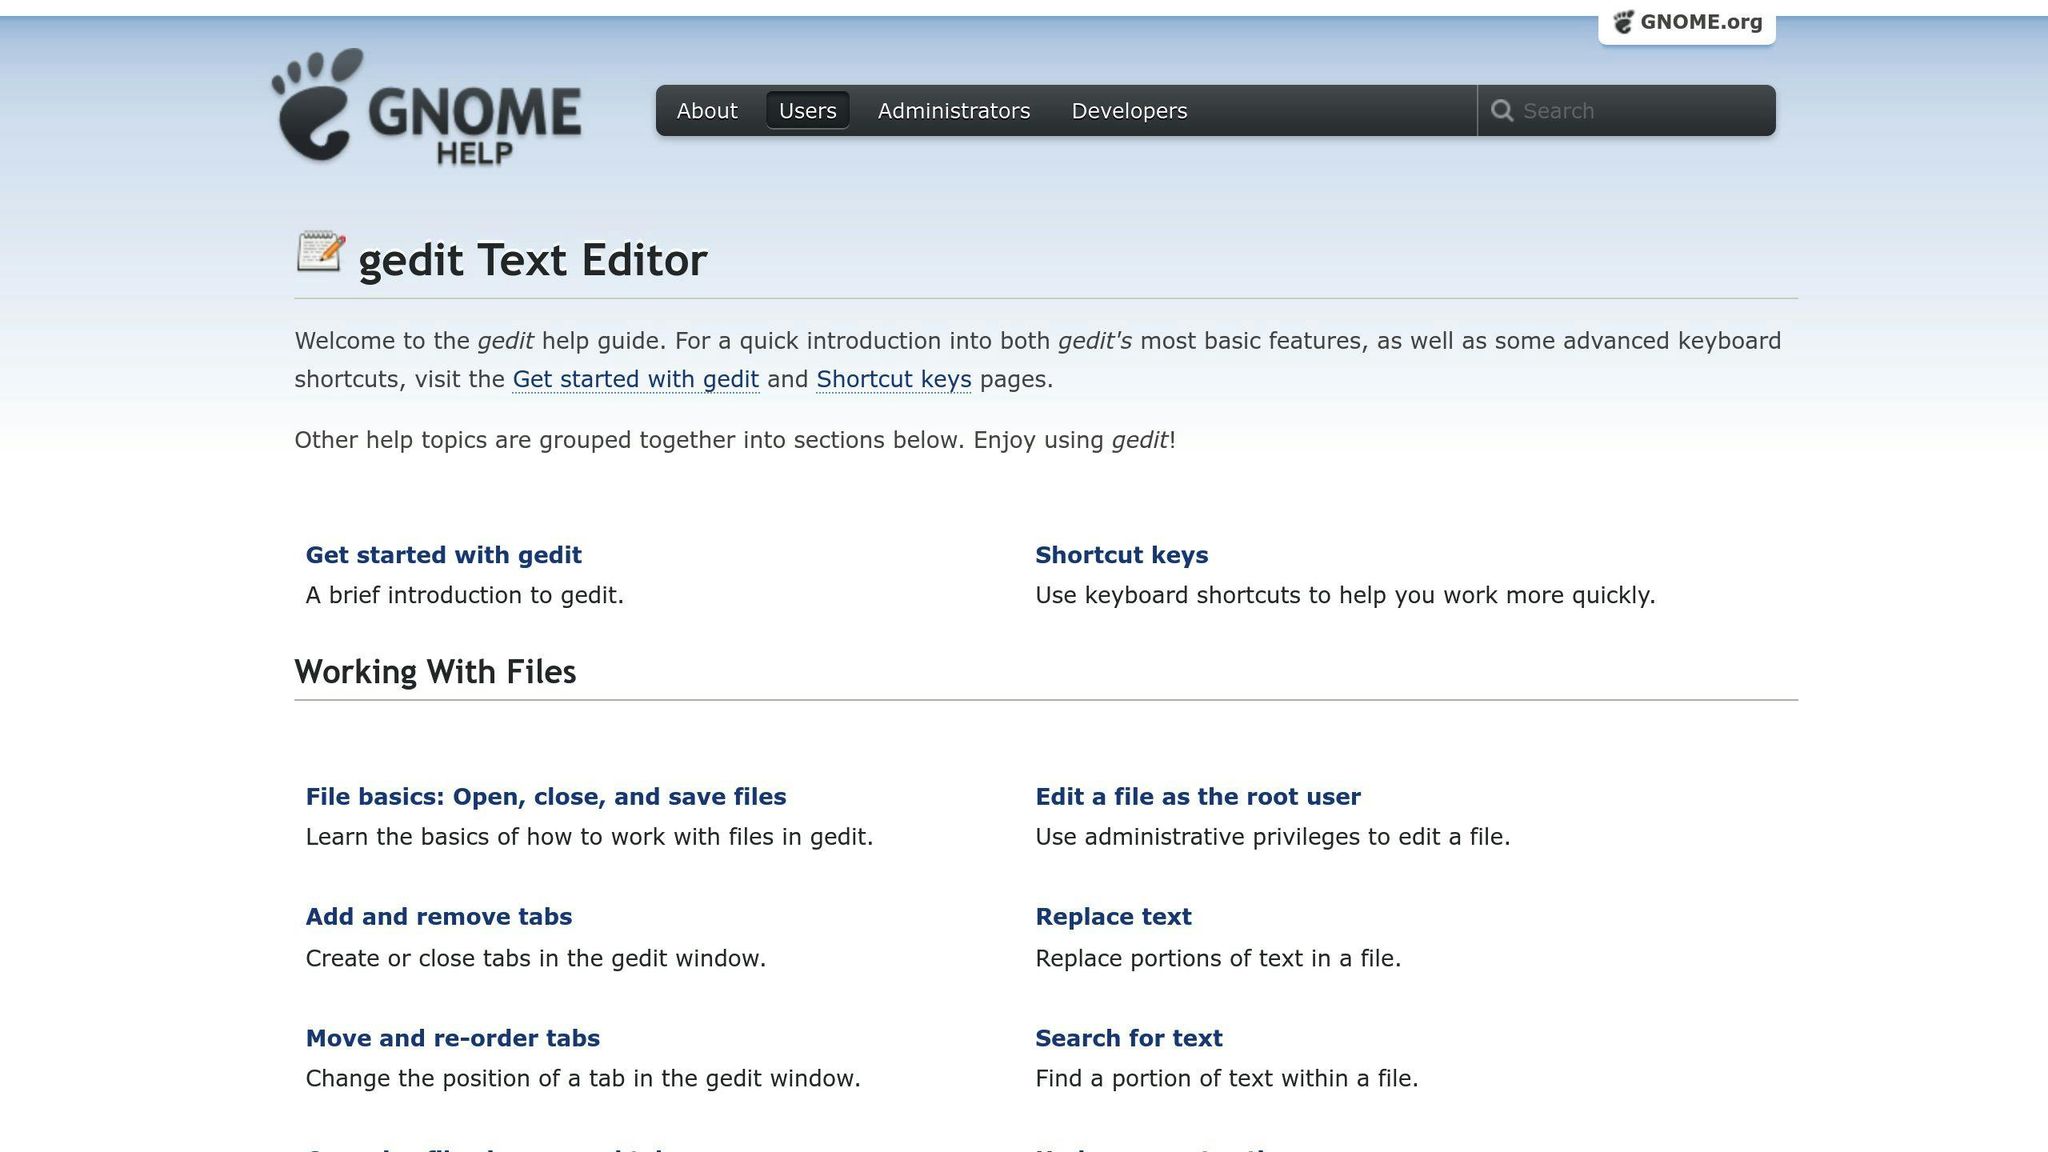Click 'Change the position of a tab' description
This screenshot has width=2048, height=1152.
click(x=583, y=1079)
